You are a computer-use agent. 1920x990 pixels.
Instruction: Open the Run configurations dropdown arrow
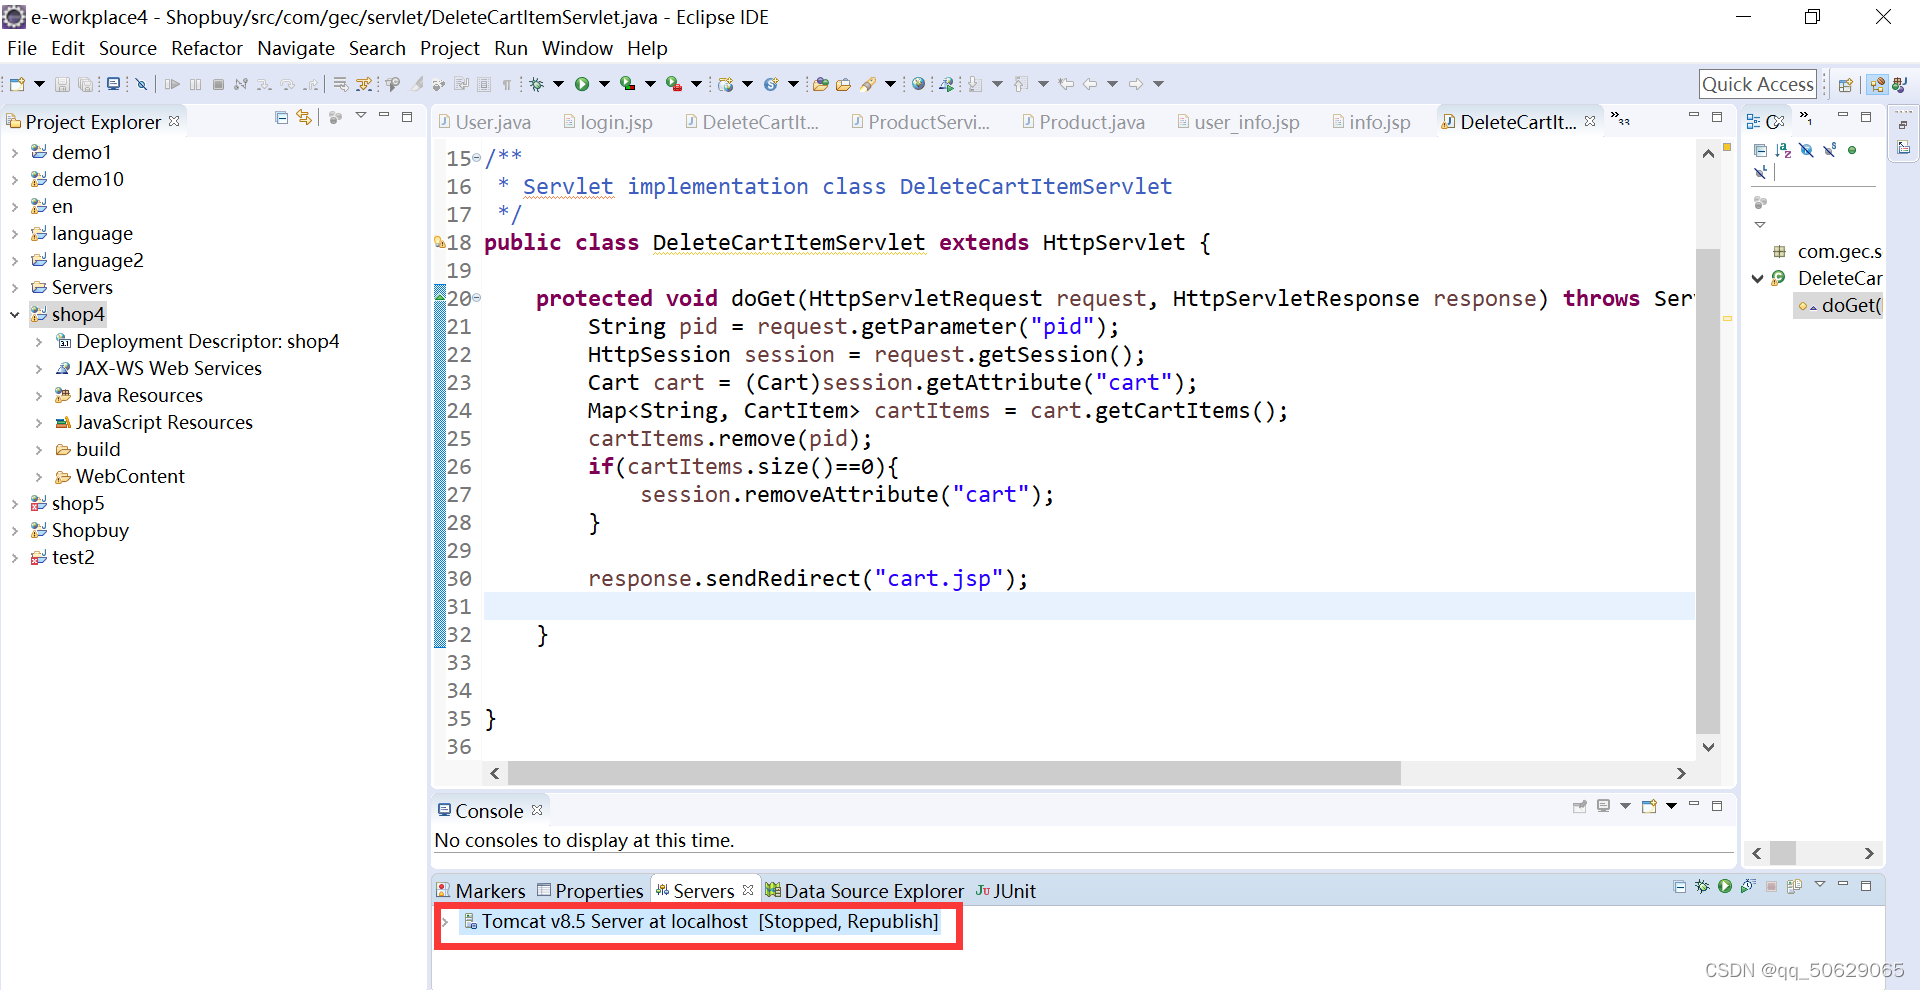tap(604, 84)
